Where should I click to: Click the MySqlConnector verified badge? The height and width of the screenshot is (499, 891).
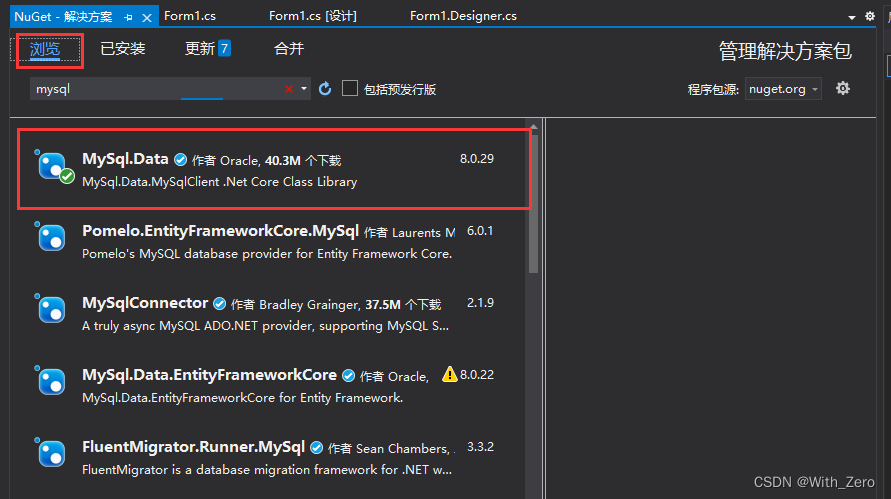(219, 304)
